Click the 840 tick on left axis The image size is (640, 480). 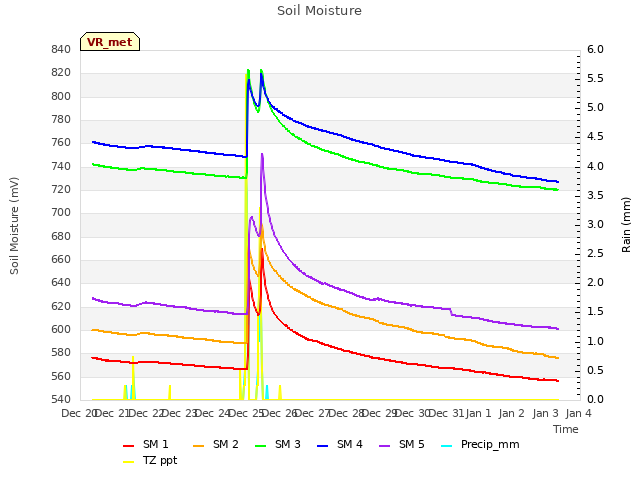click(61, 49)
